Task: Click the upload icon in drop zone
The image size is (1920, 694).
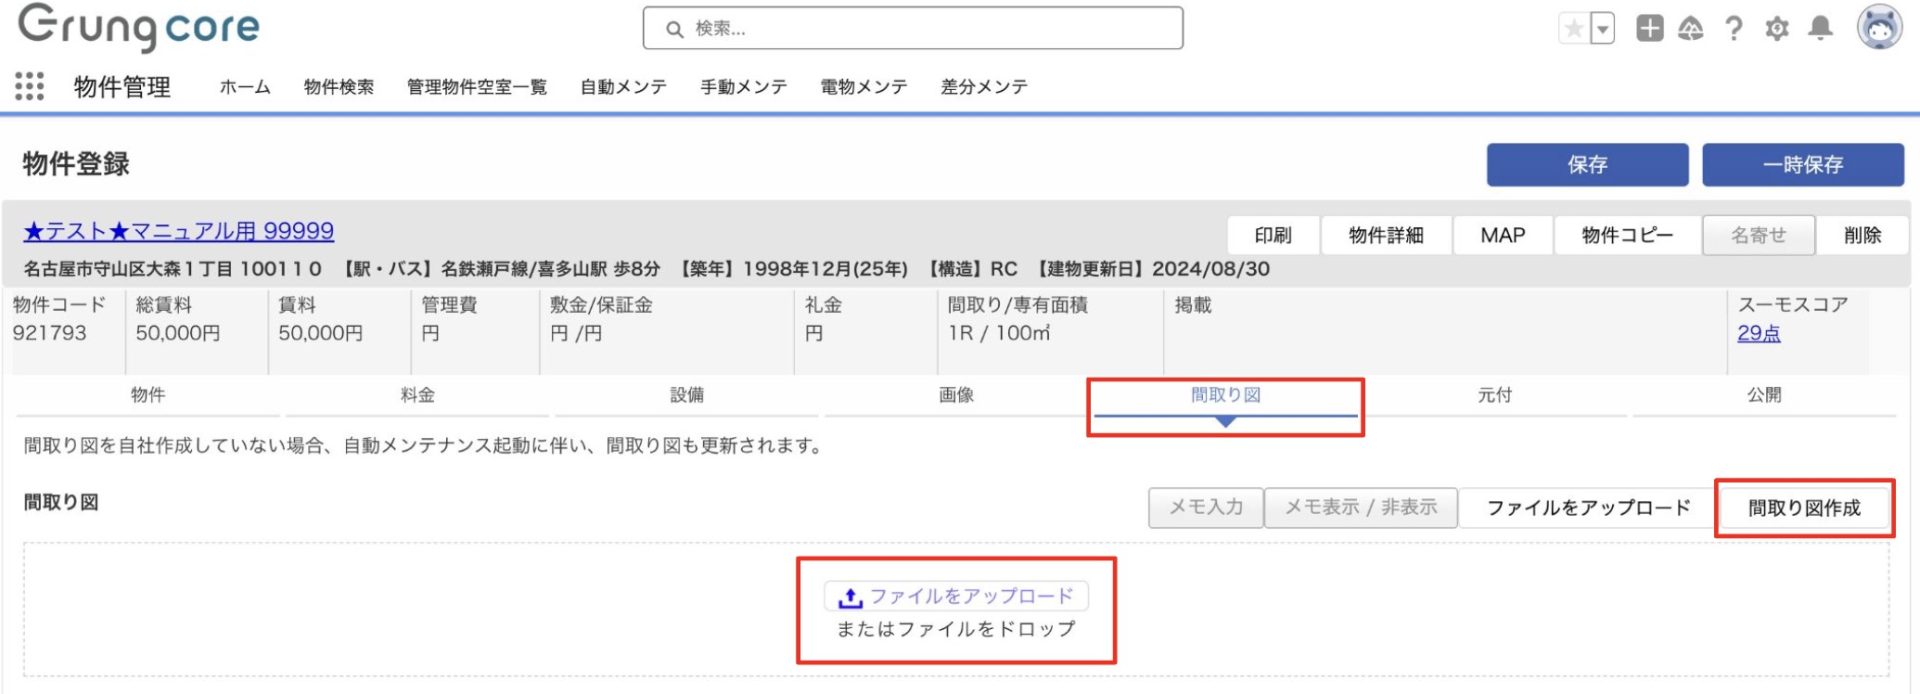Action: (x=850, y=597)
